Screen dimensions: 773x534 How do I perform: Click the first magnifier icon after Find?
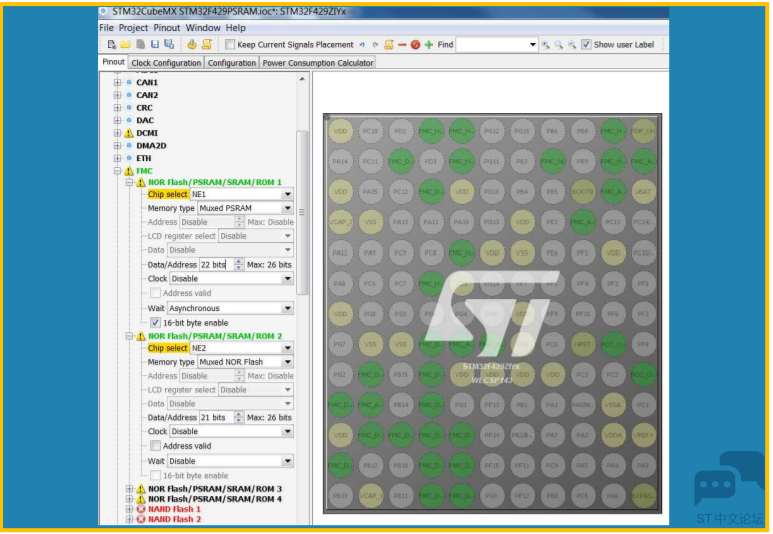tap(546, 45)
